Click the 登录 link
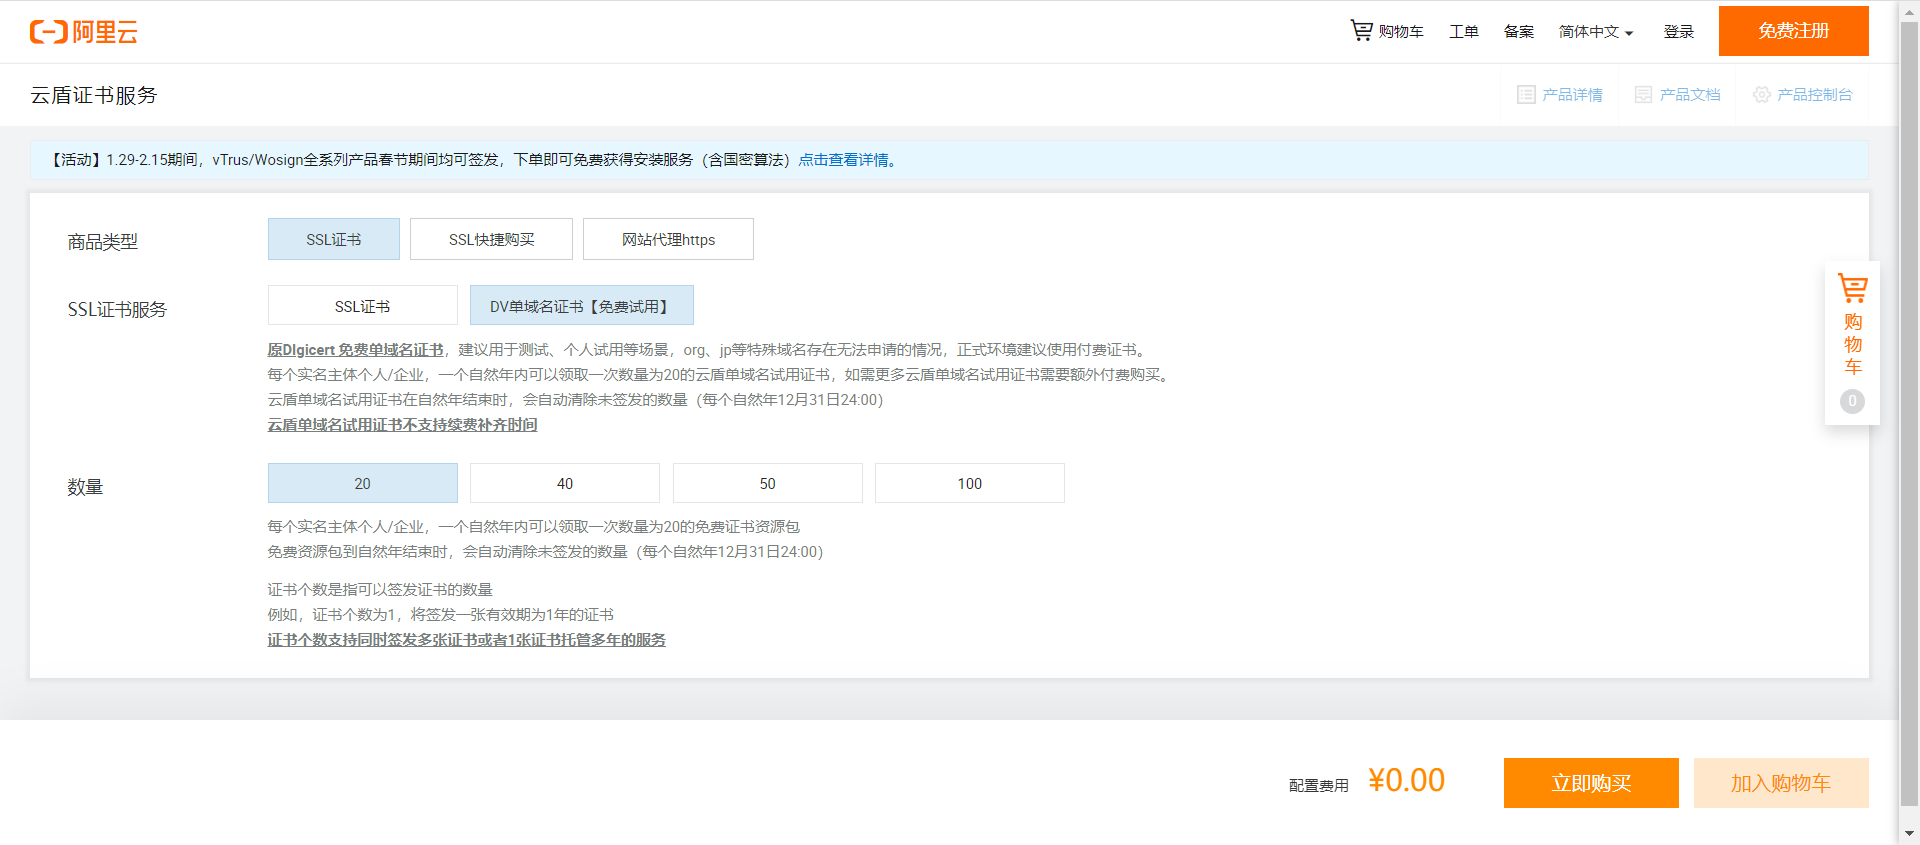The height and width of the screenshot is (845, 1920). tap(1679, 31)
